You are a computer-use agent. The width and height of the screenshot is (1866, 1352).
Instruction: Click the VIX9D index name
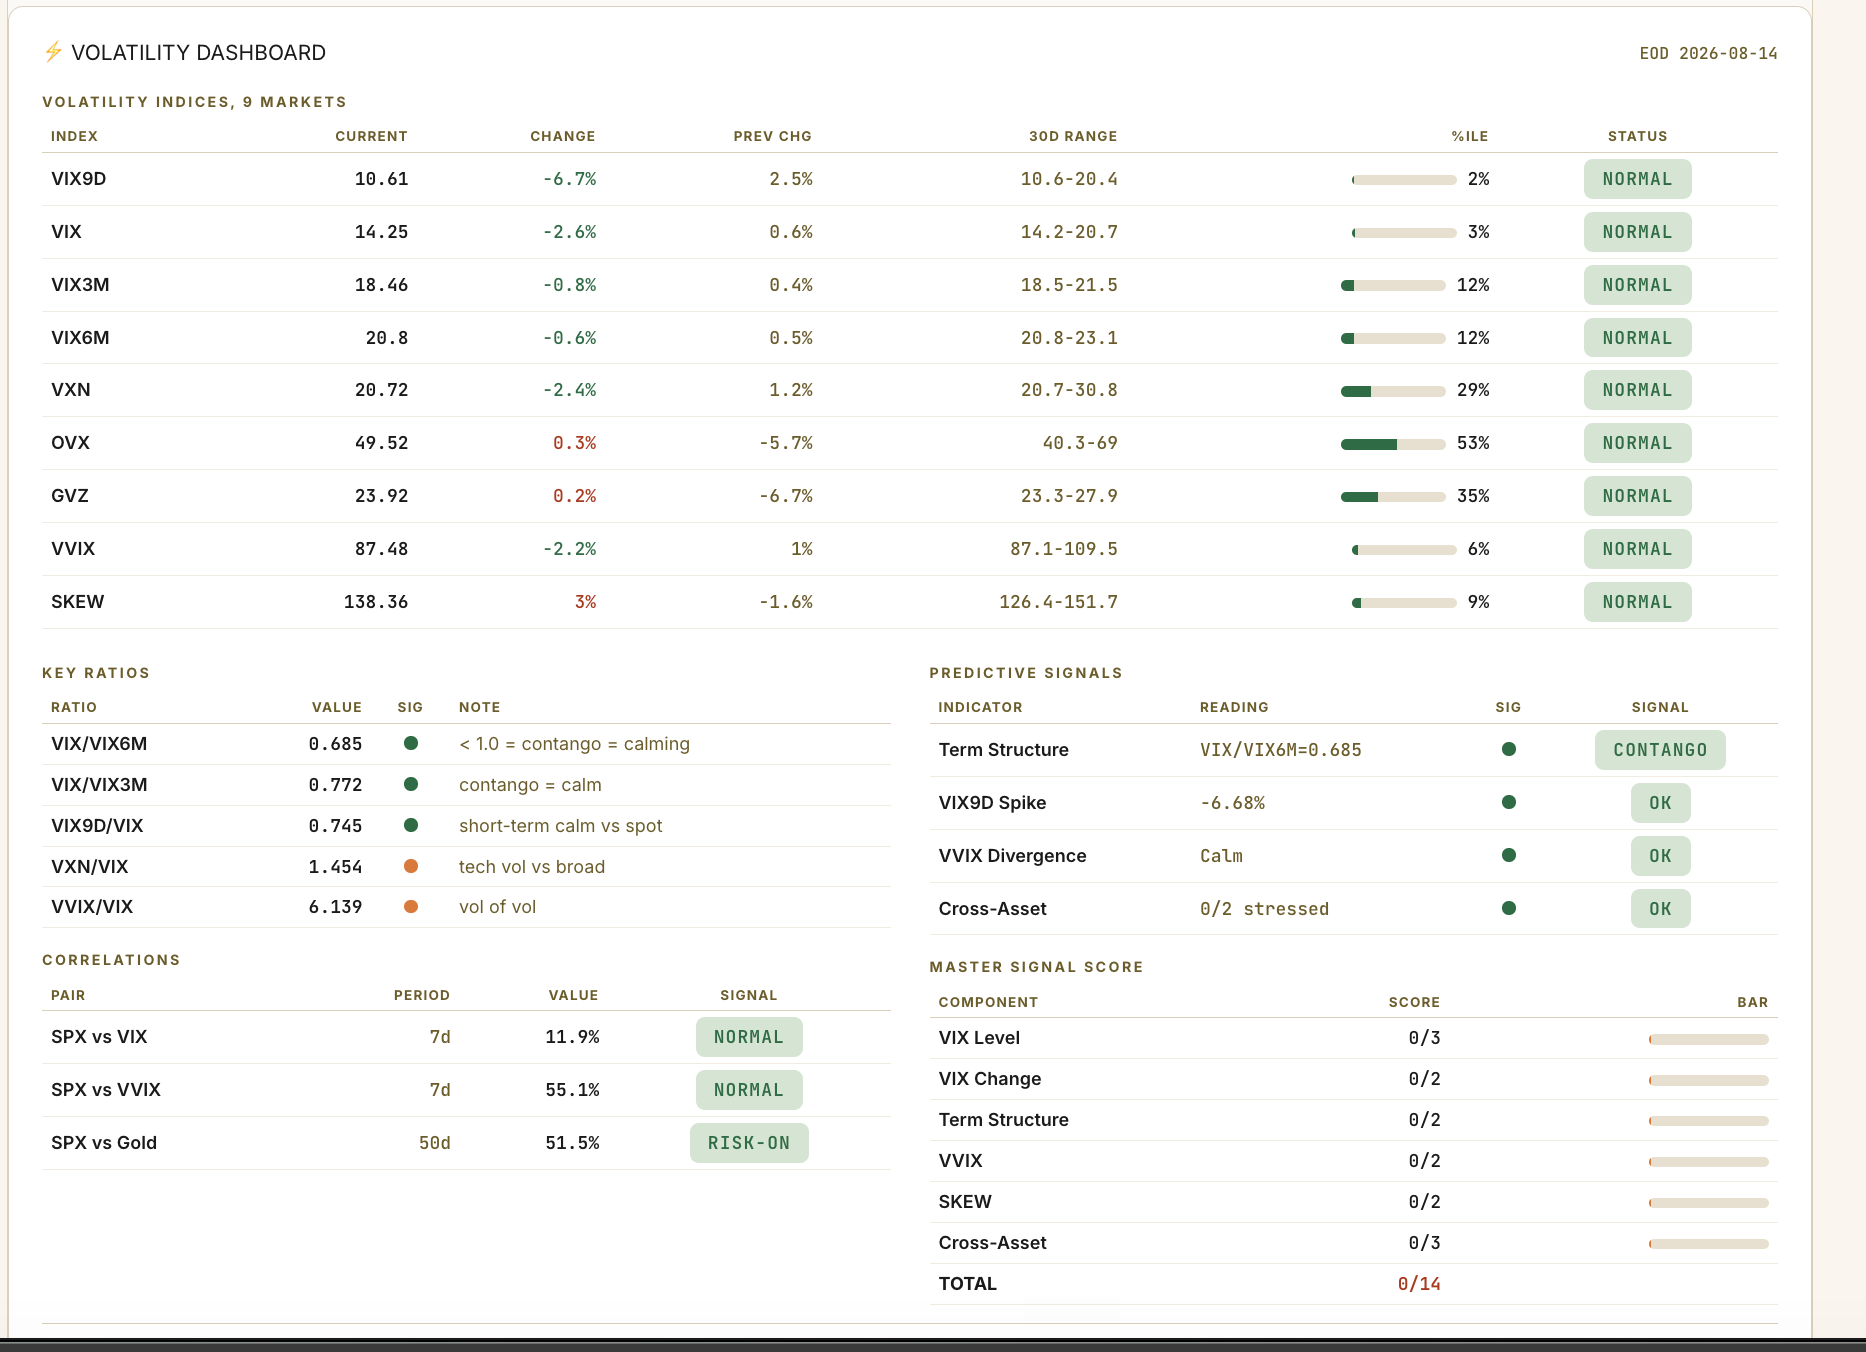pos(79,179)
